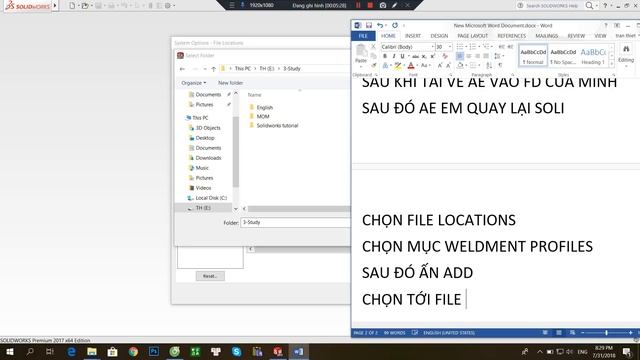Open Organize dropdown in Select Folder dialog
The image size is (640, 360).
click(193, 83)
